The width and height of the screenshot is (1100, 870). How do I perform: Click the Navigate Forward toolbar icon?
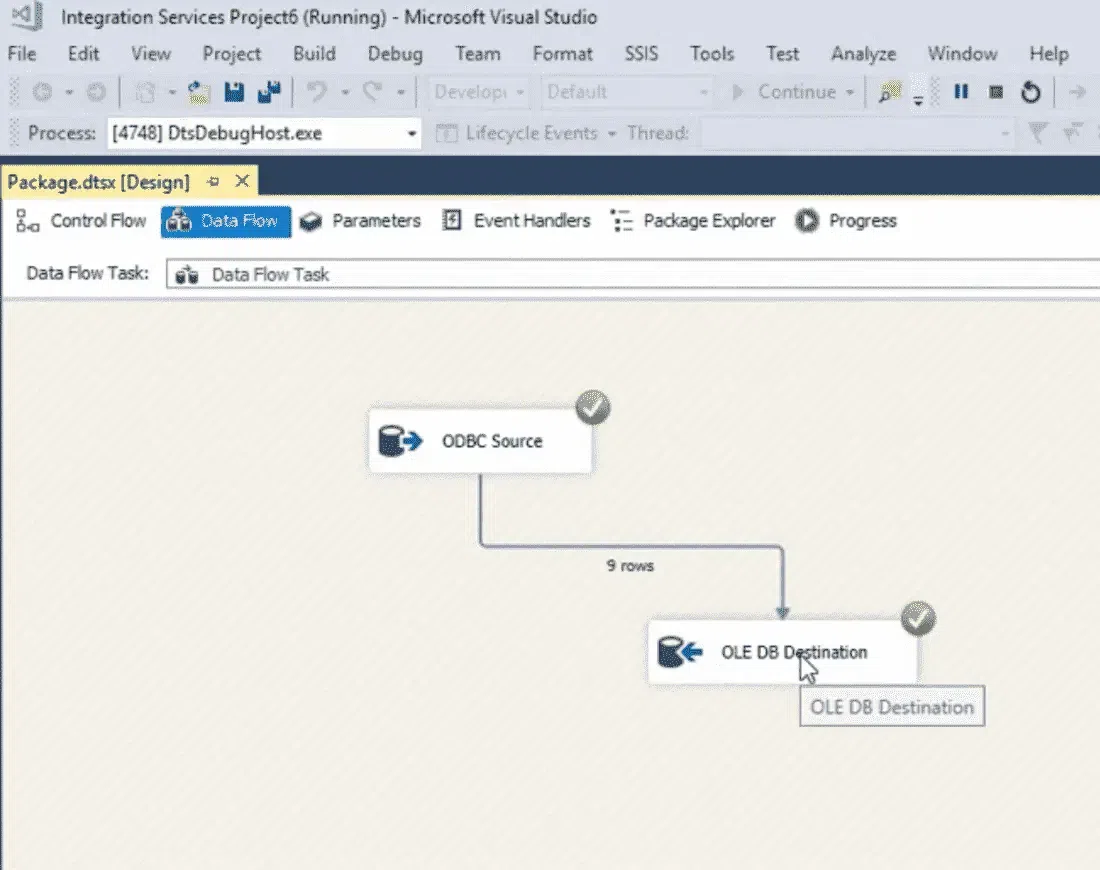pos(96,92)
